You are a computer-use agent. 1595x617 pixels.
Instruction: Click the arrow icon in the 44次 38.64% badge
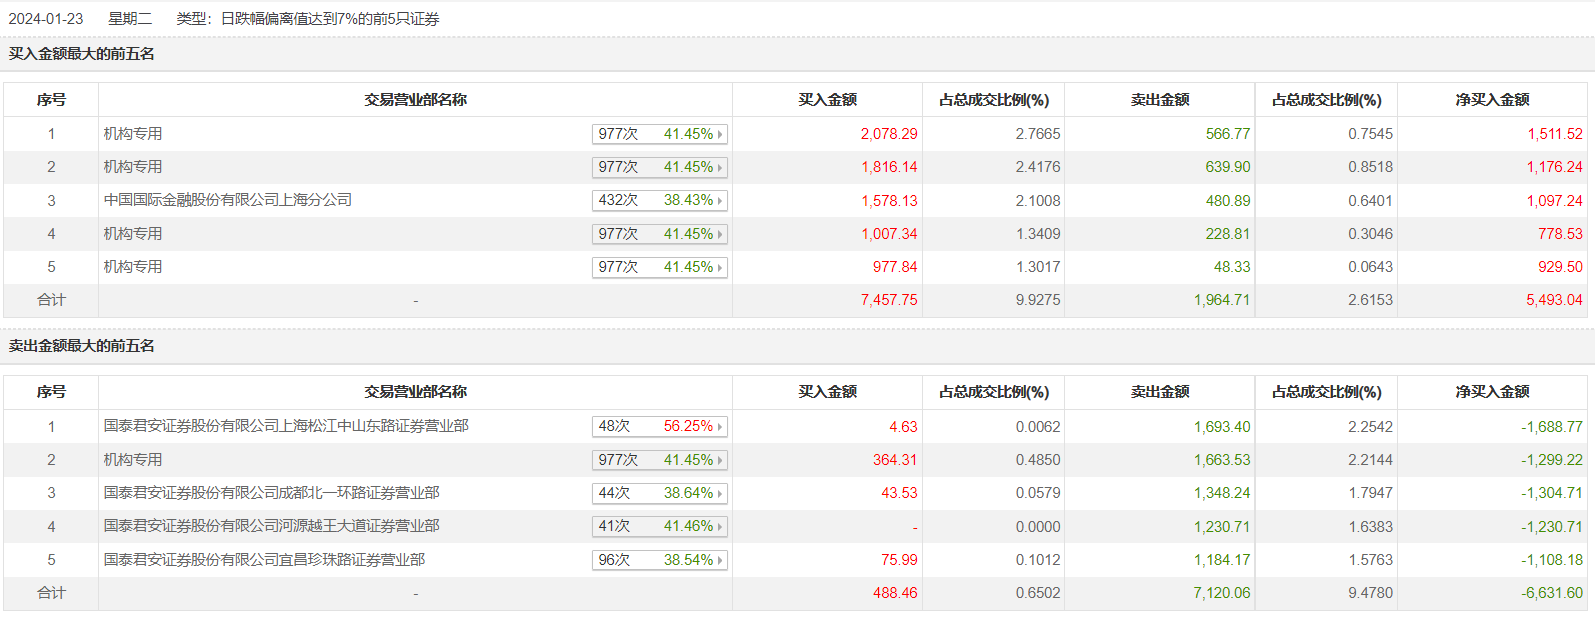[x=720, y=494]
